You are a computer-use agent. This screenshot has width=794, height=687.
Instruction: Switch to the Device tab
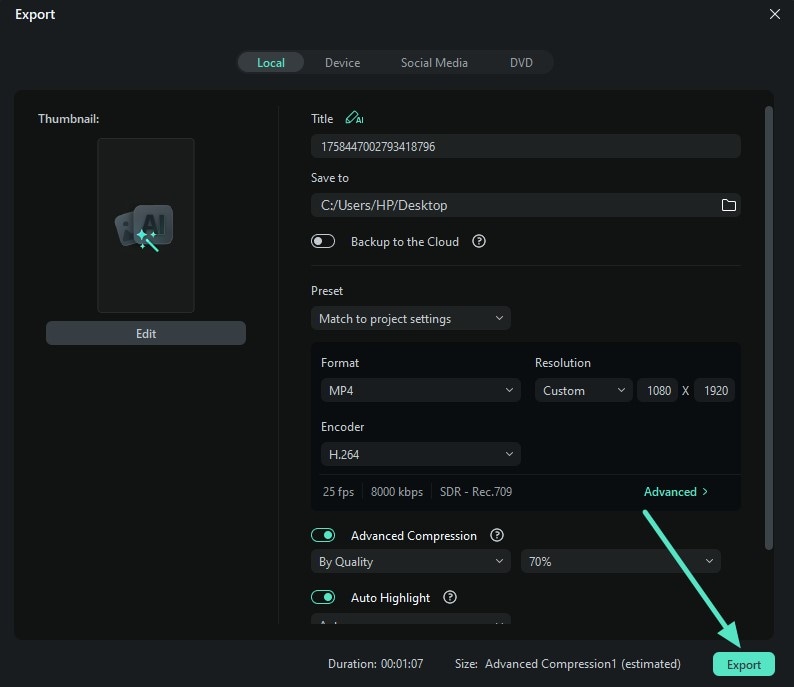pyautogui.click(x=342, y=63)
